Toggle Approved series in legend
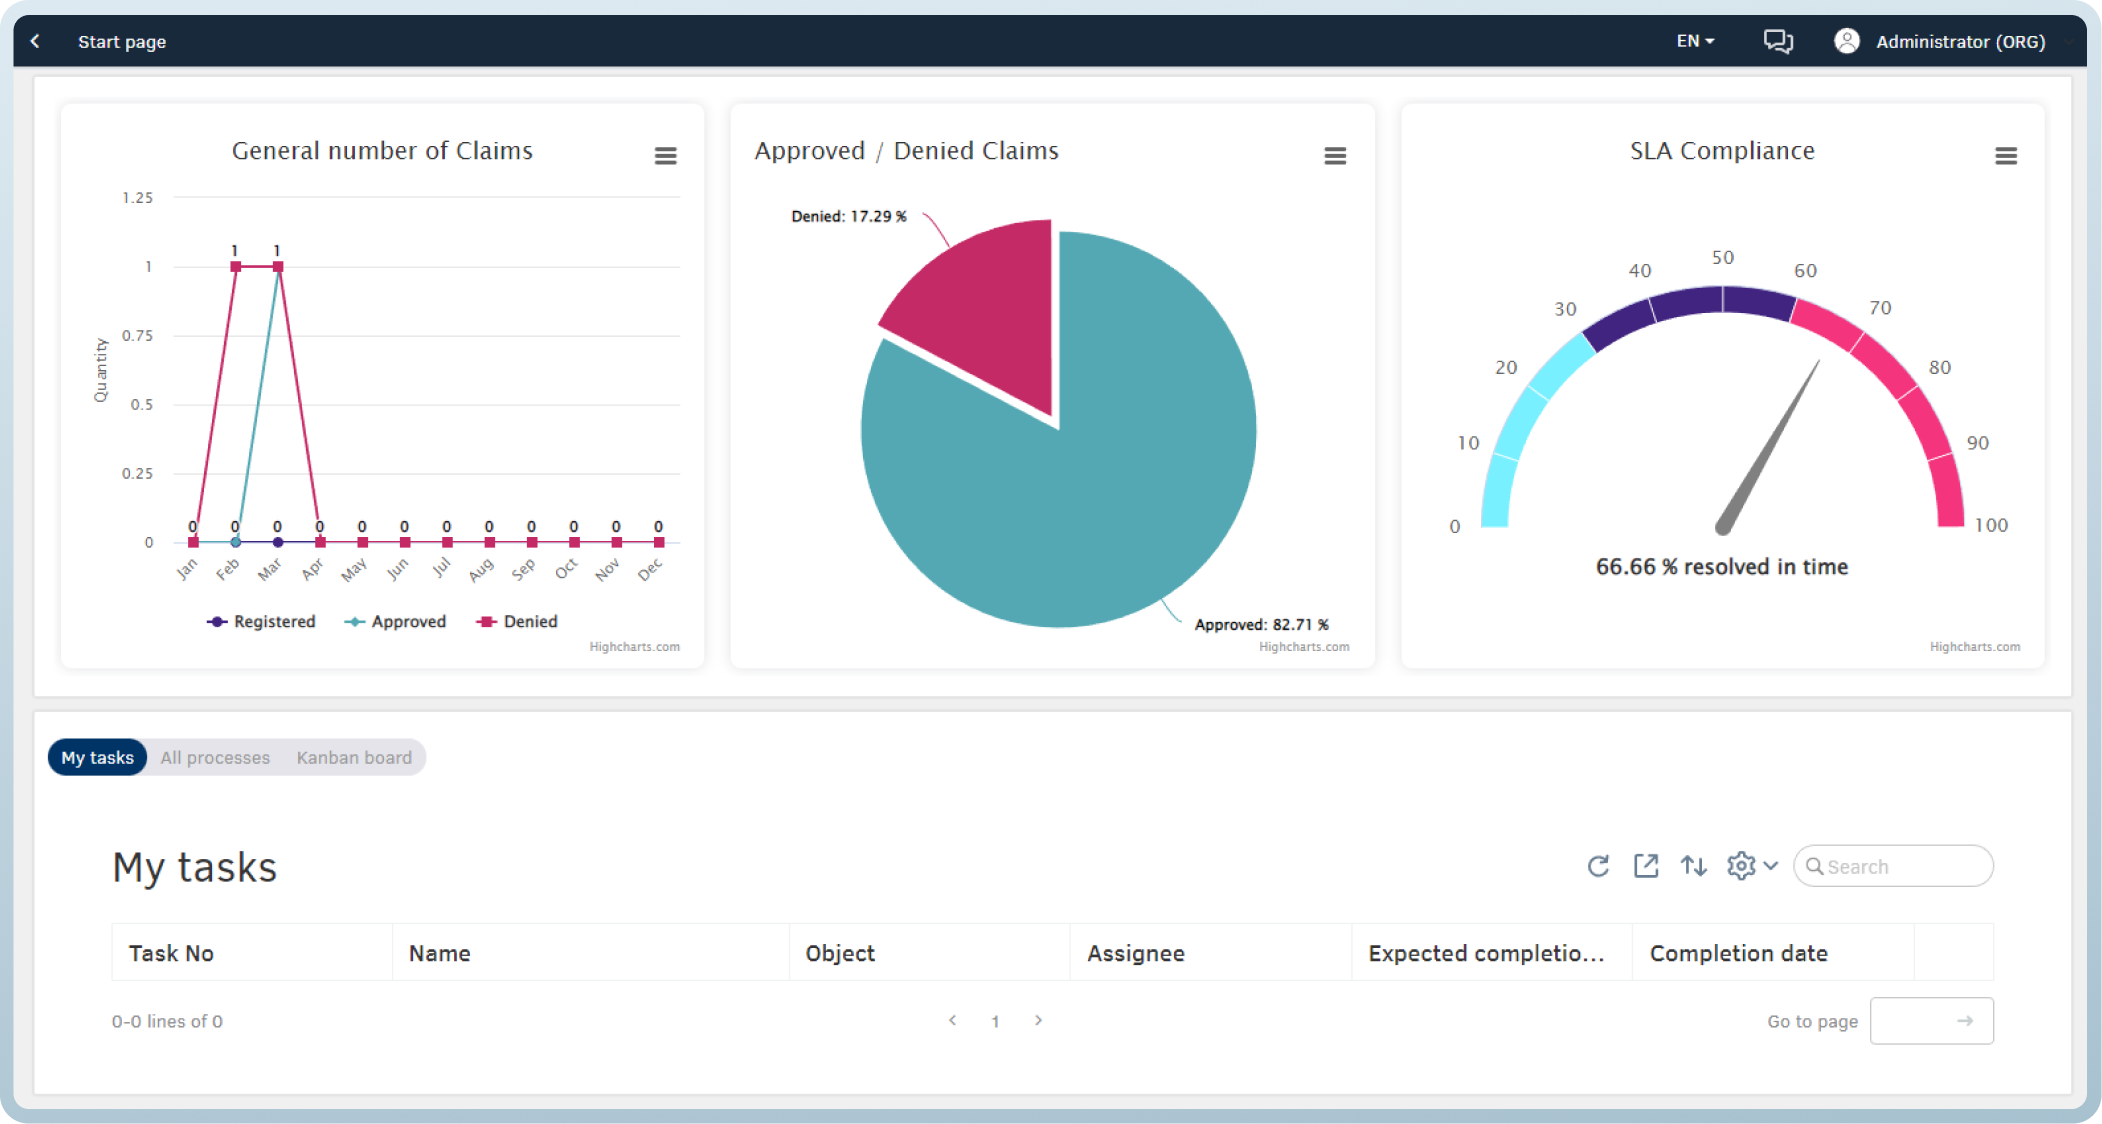Screen dimensions: 2102x1124 pyautogui.click(x=395, y=622)
